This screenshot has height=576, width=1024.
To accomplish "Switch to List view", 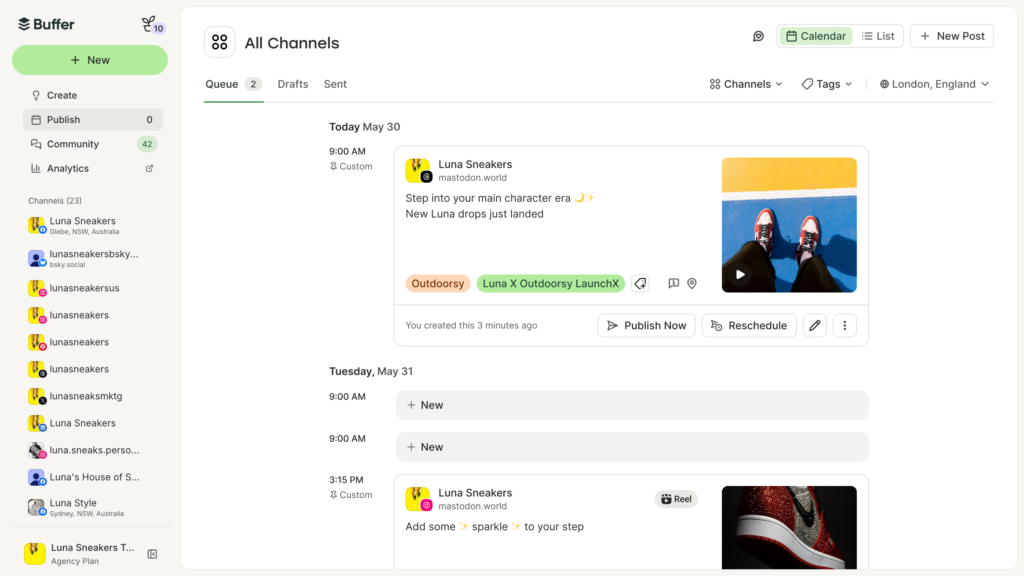I will [878, 36].
